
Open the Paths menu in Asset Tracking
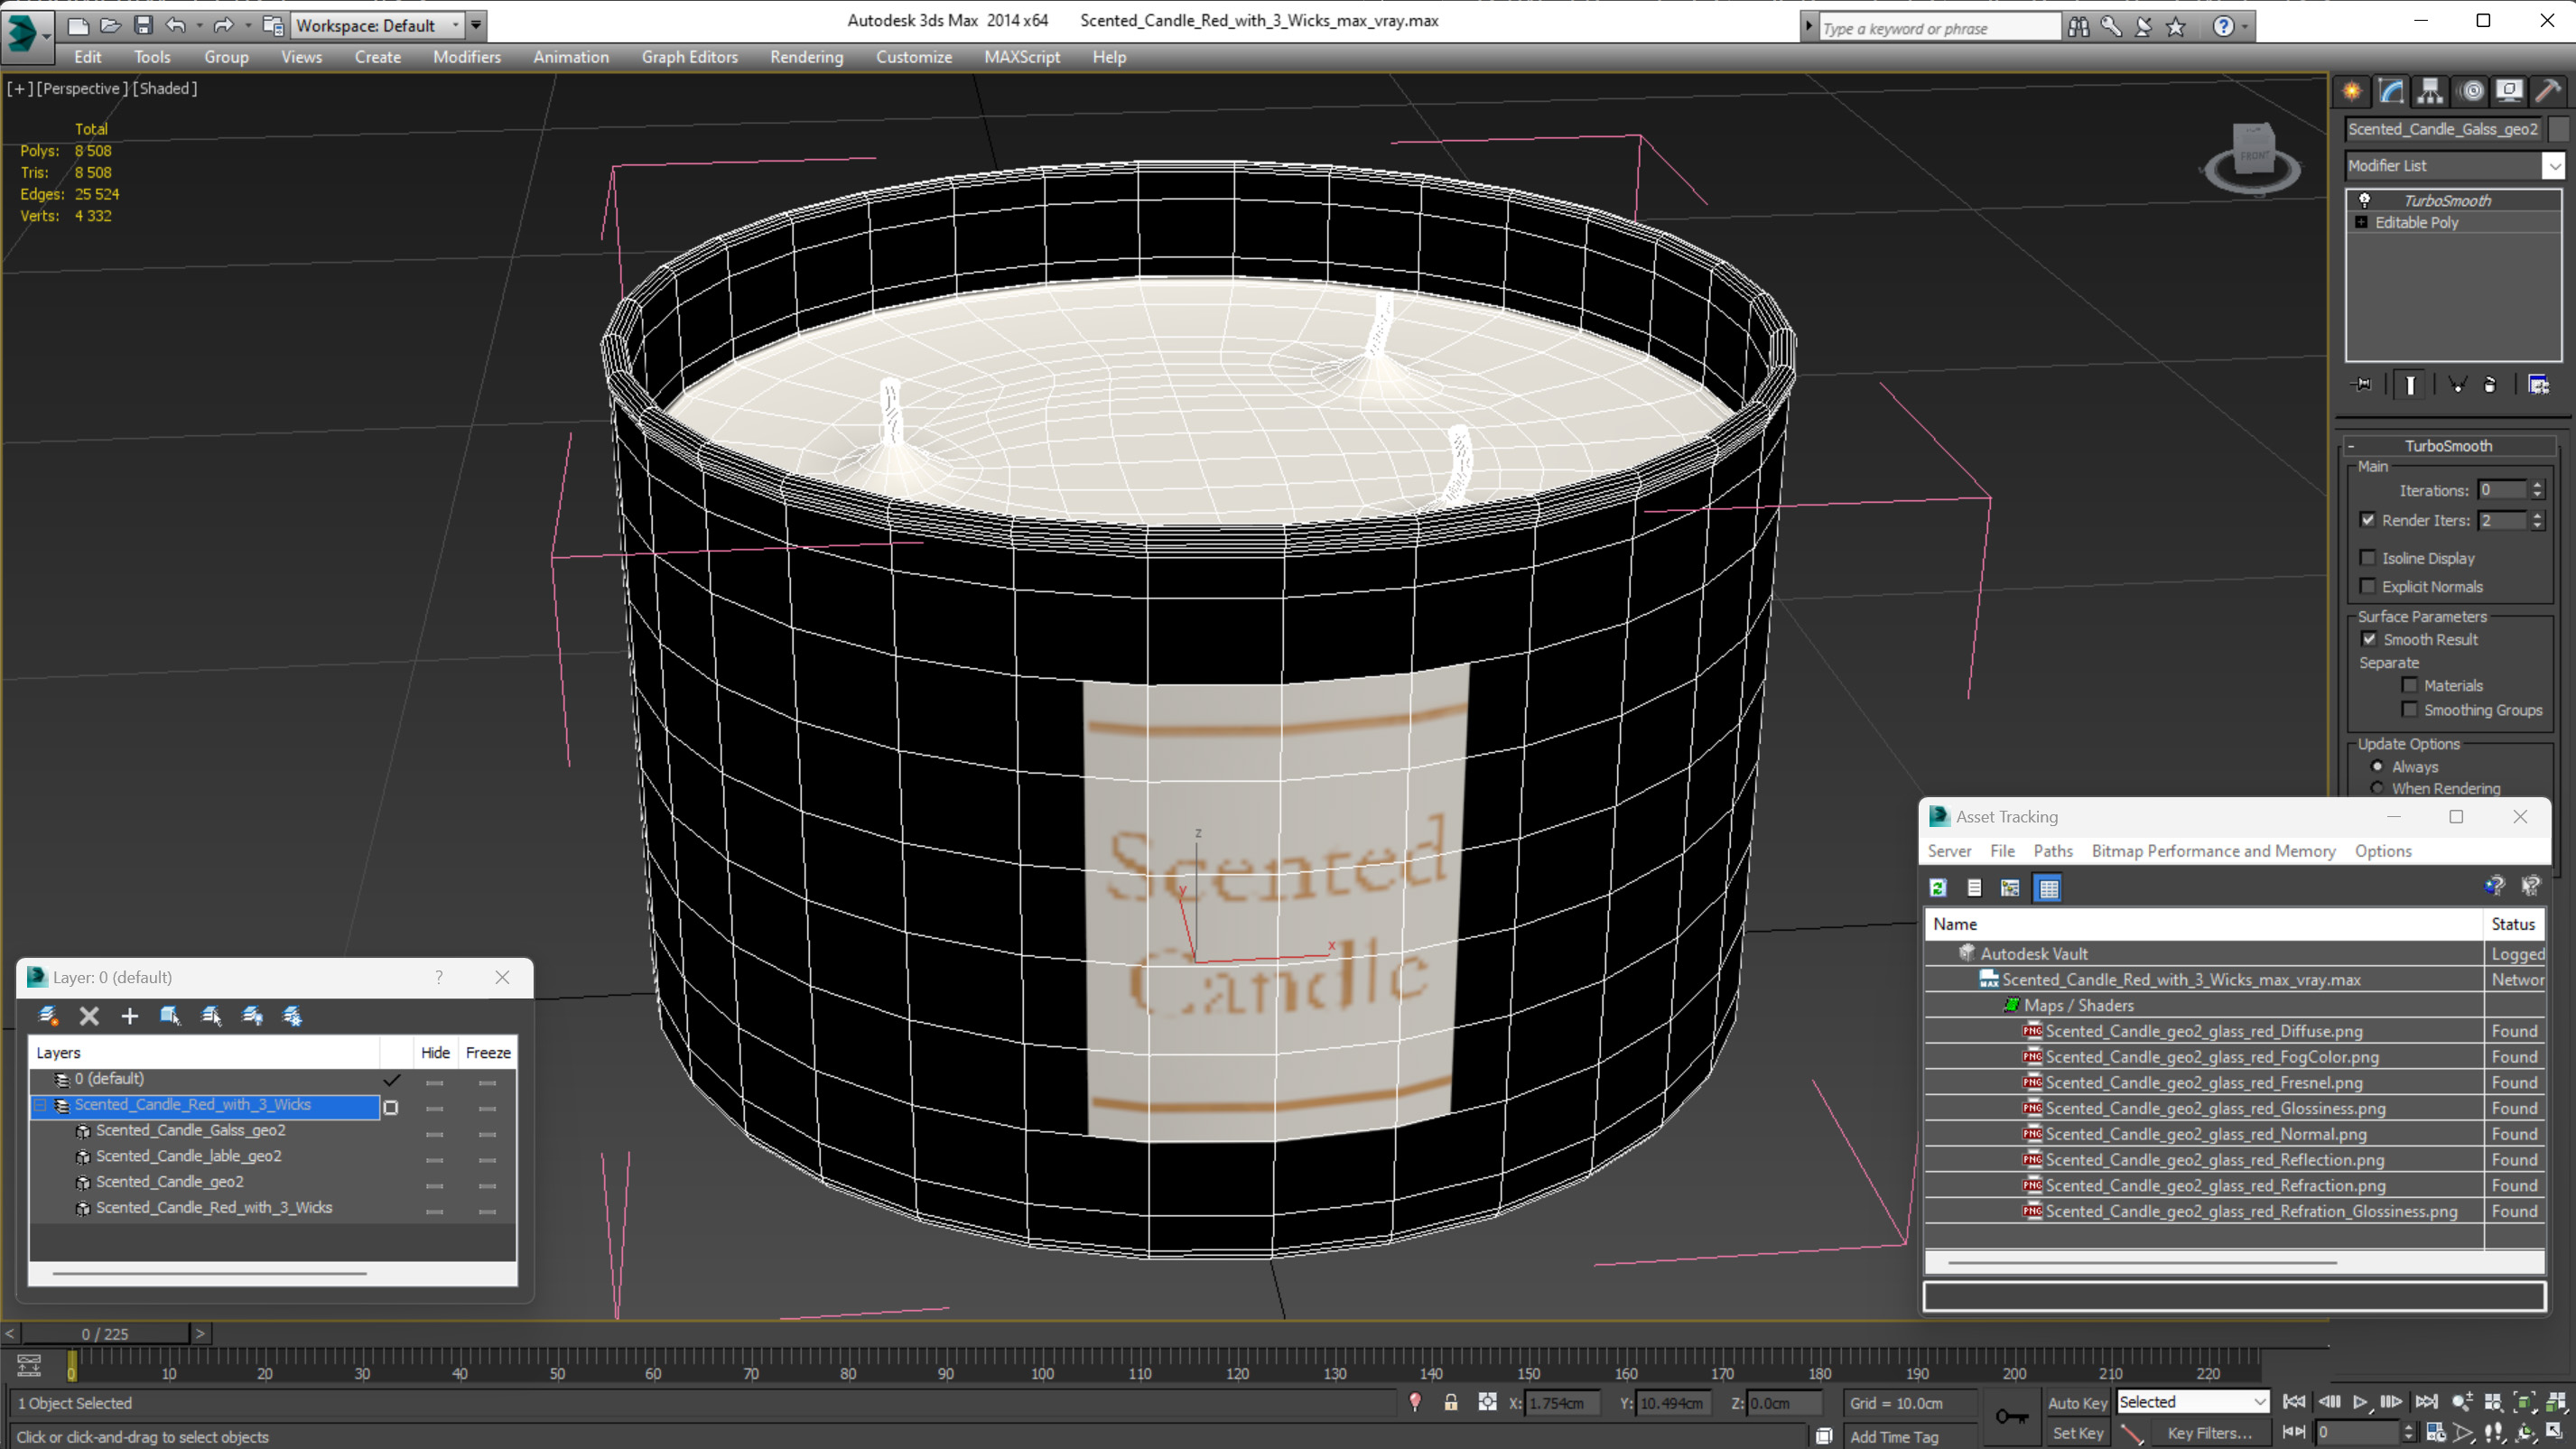pyautogui.click(x=2052, y=851)
